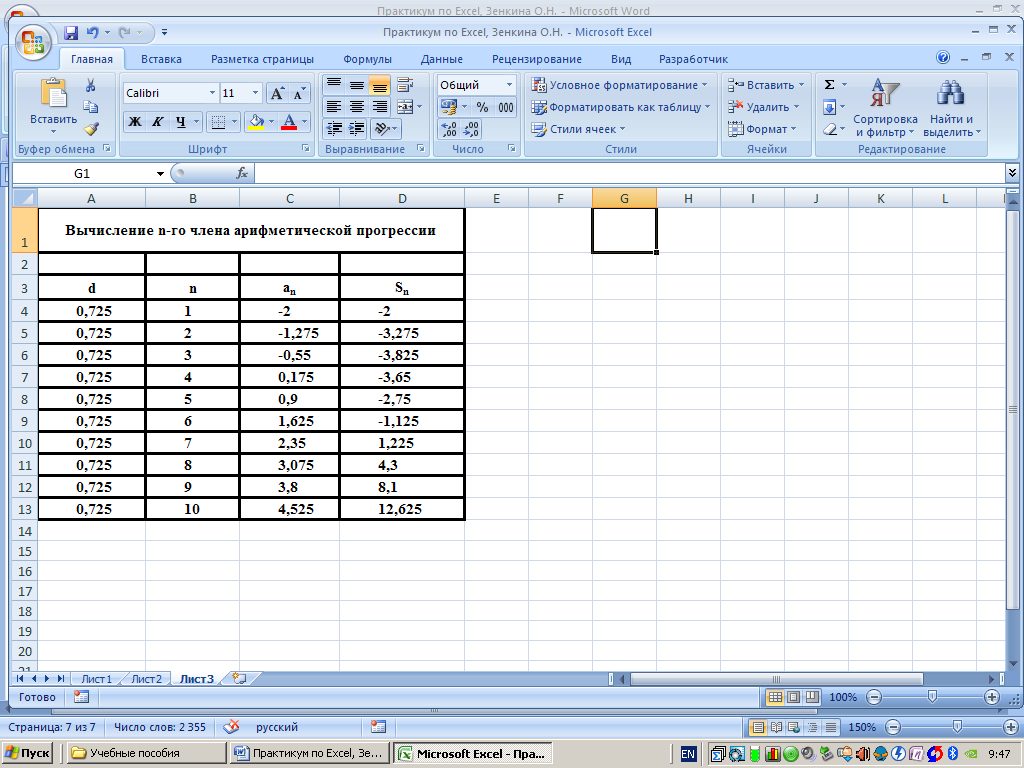The height and width of the screenshot is (768, 1024).
Task: Apply red font color A
Action: coord(289,121)
